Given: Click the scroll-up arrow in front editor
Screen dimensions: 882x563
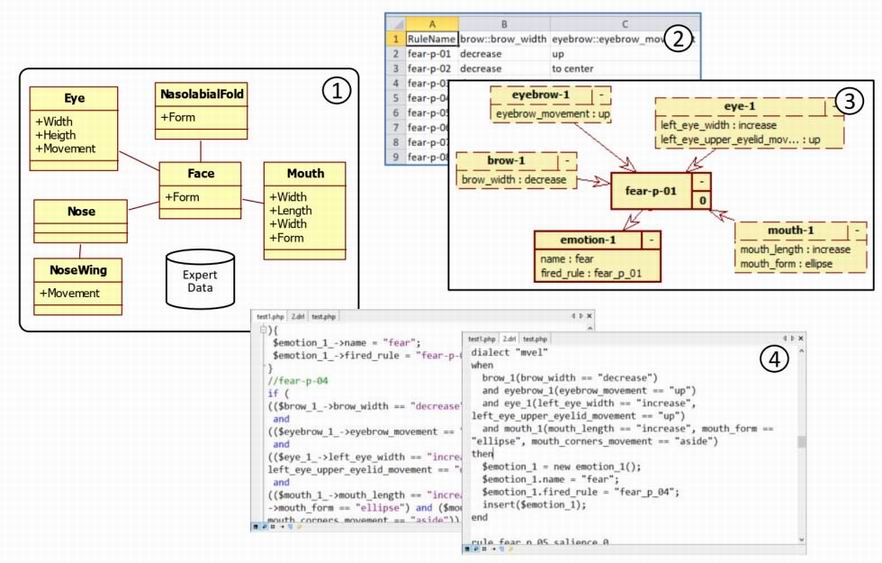Looking at the screenshot, I should [802, 351].
